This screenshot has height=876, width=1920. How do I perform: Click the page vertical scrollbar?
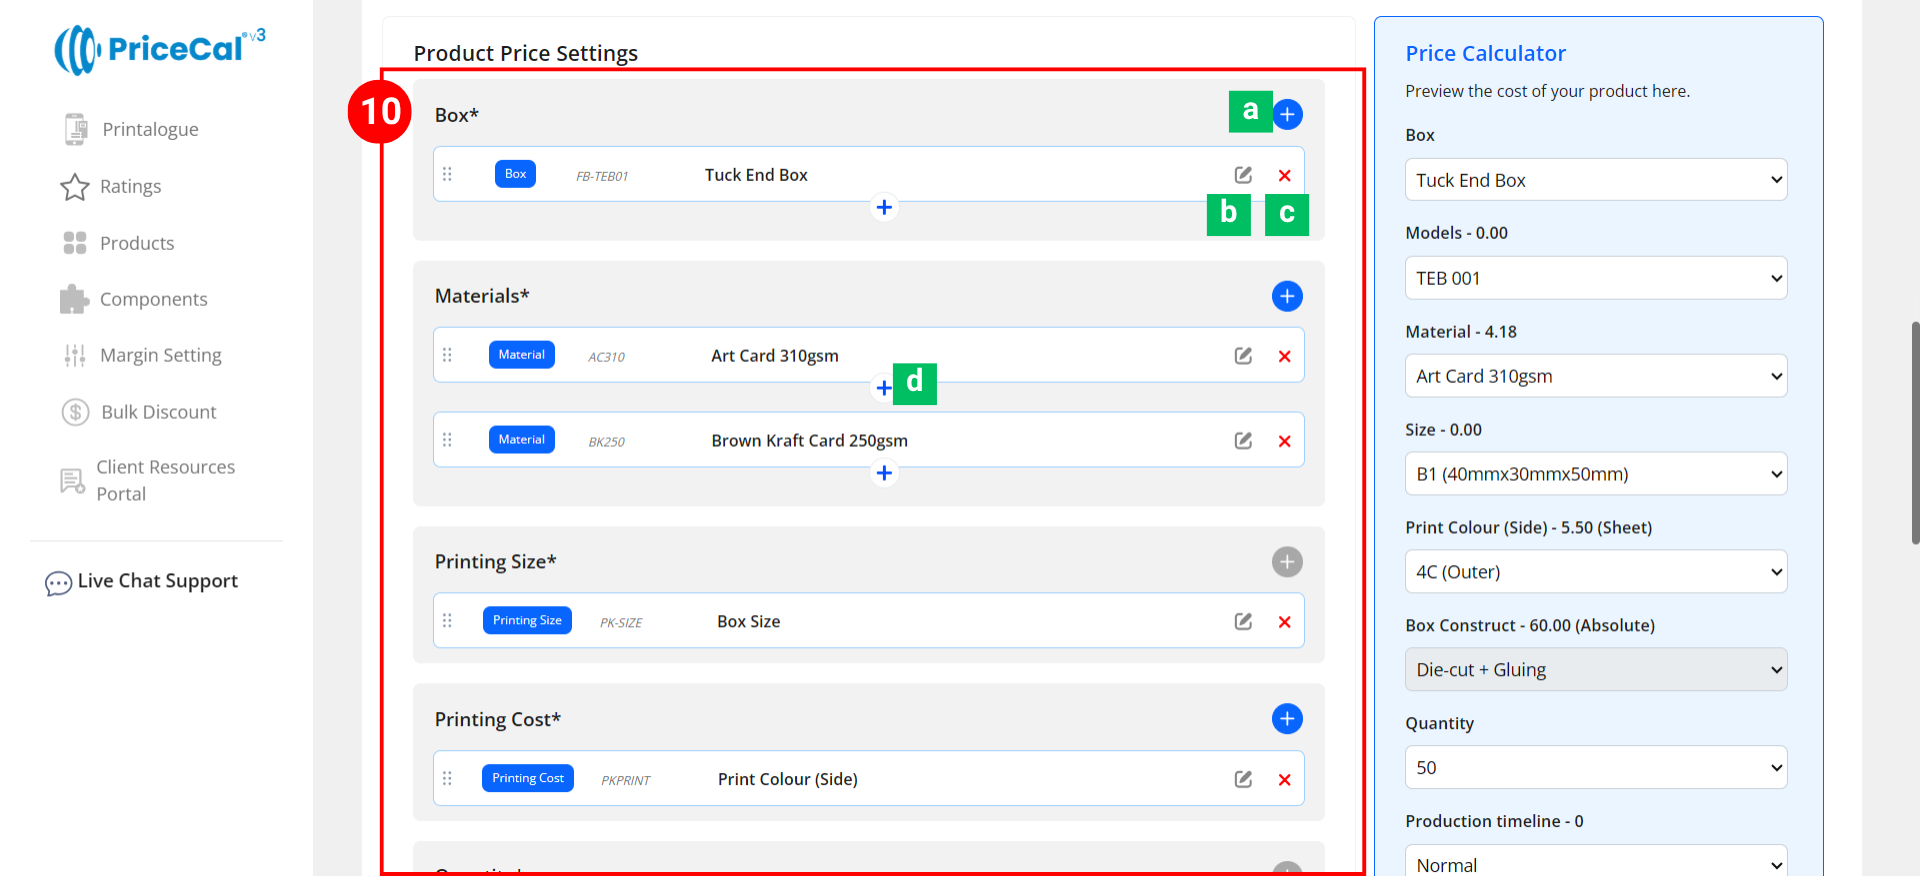tap(1914, 432)
